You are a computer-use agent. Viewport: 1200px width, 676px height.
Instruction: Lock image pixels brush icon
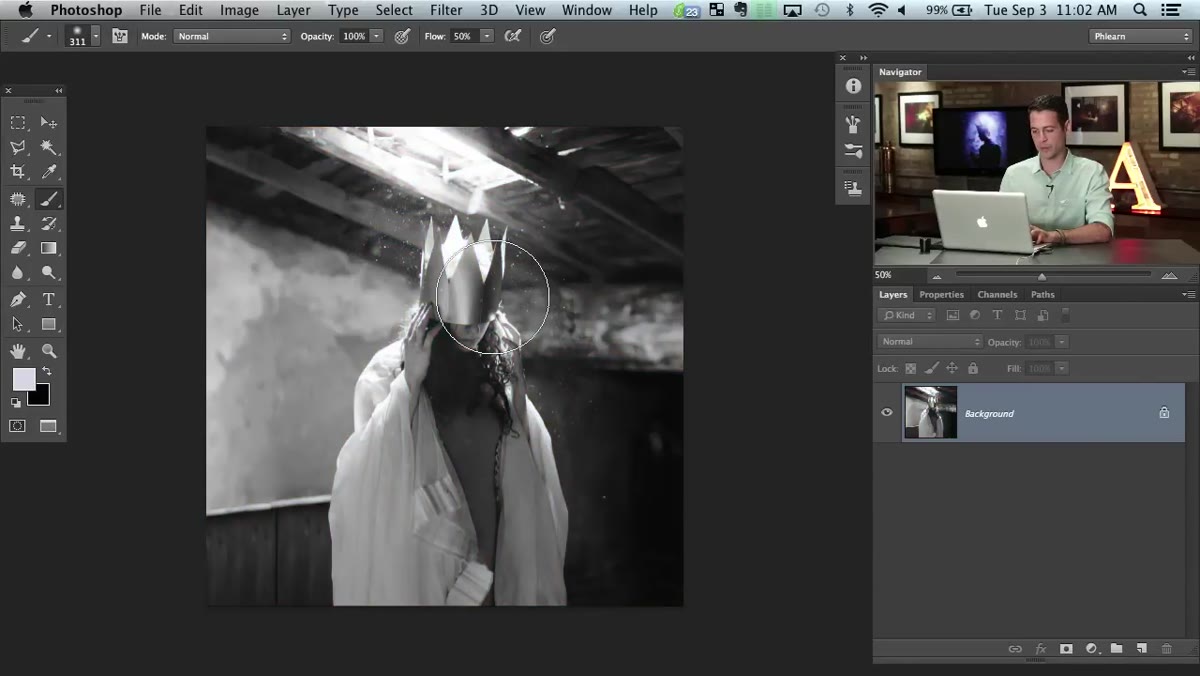pos(932,368)
